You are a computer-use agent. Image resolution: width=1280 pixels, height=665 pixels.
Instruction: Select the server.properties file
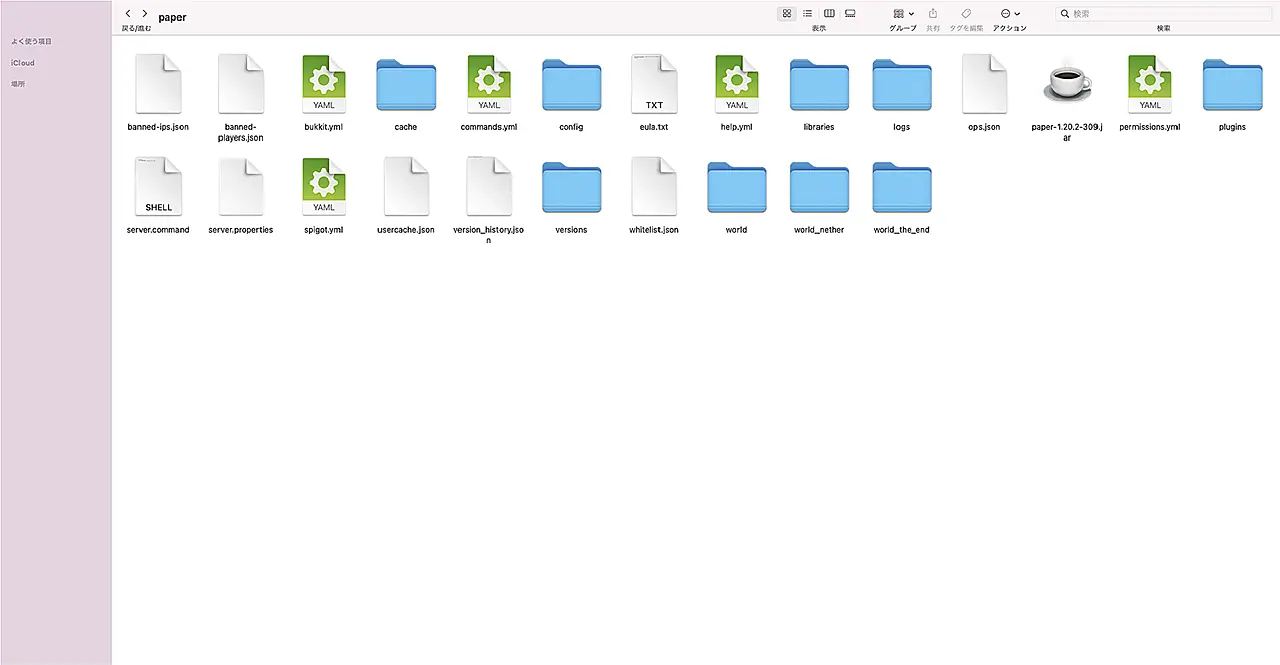click(x=240, y=187)
